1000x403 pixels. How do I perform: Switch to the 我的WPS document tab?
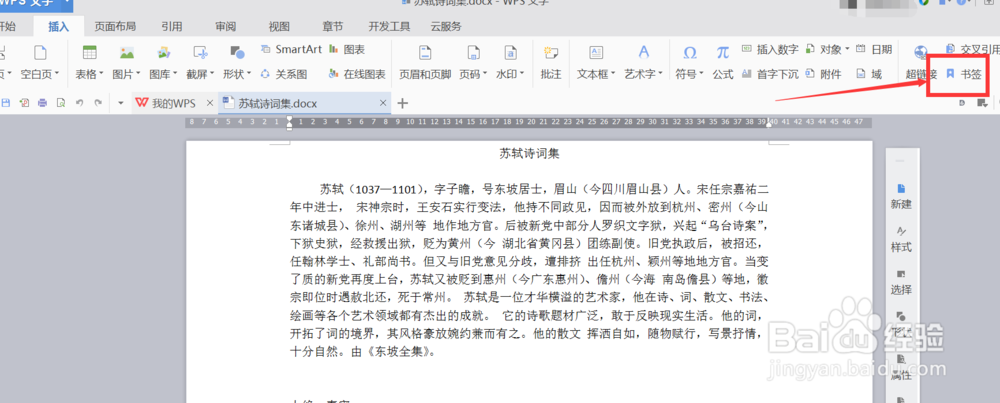pyautogui.click(x=174, y=103)
